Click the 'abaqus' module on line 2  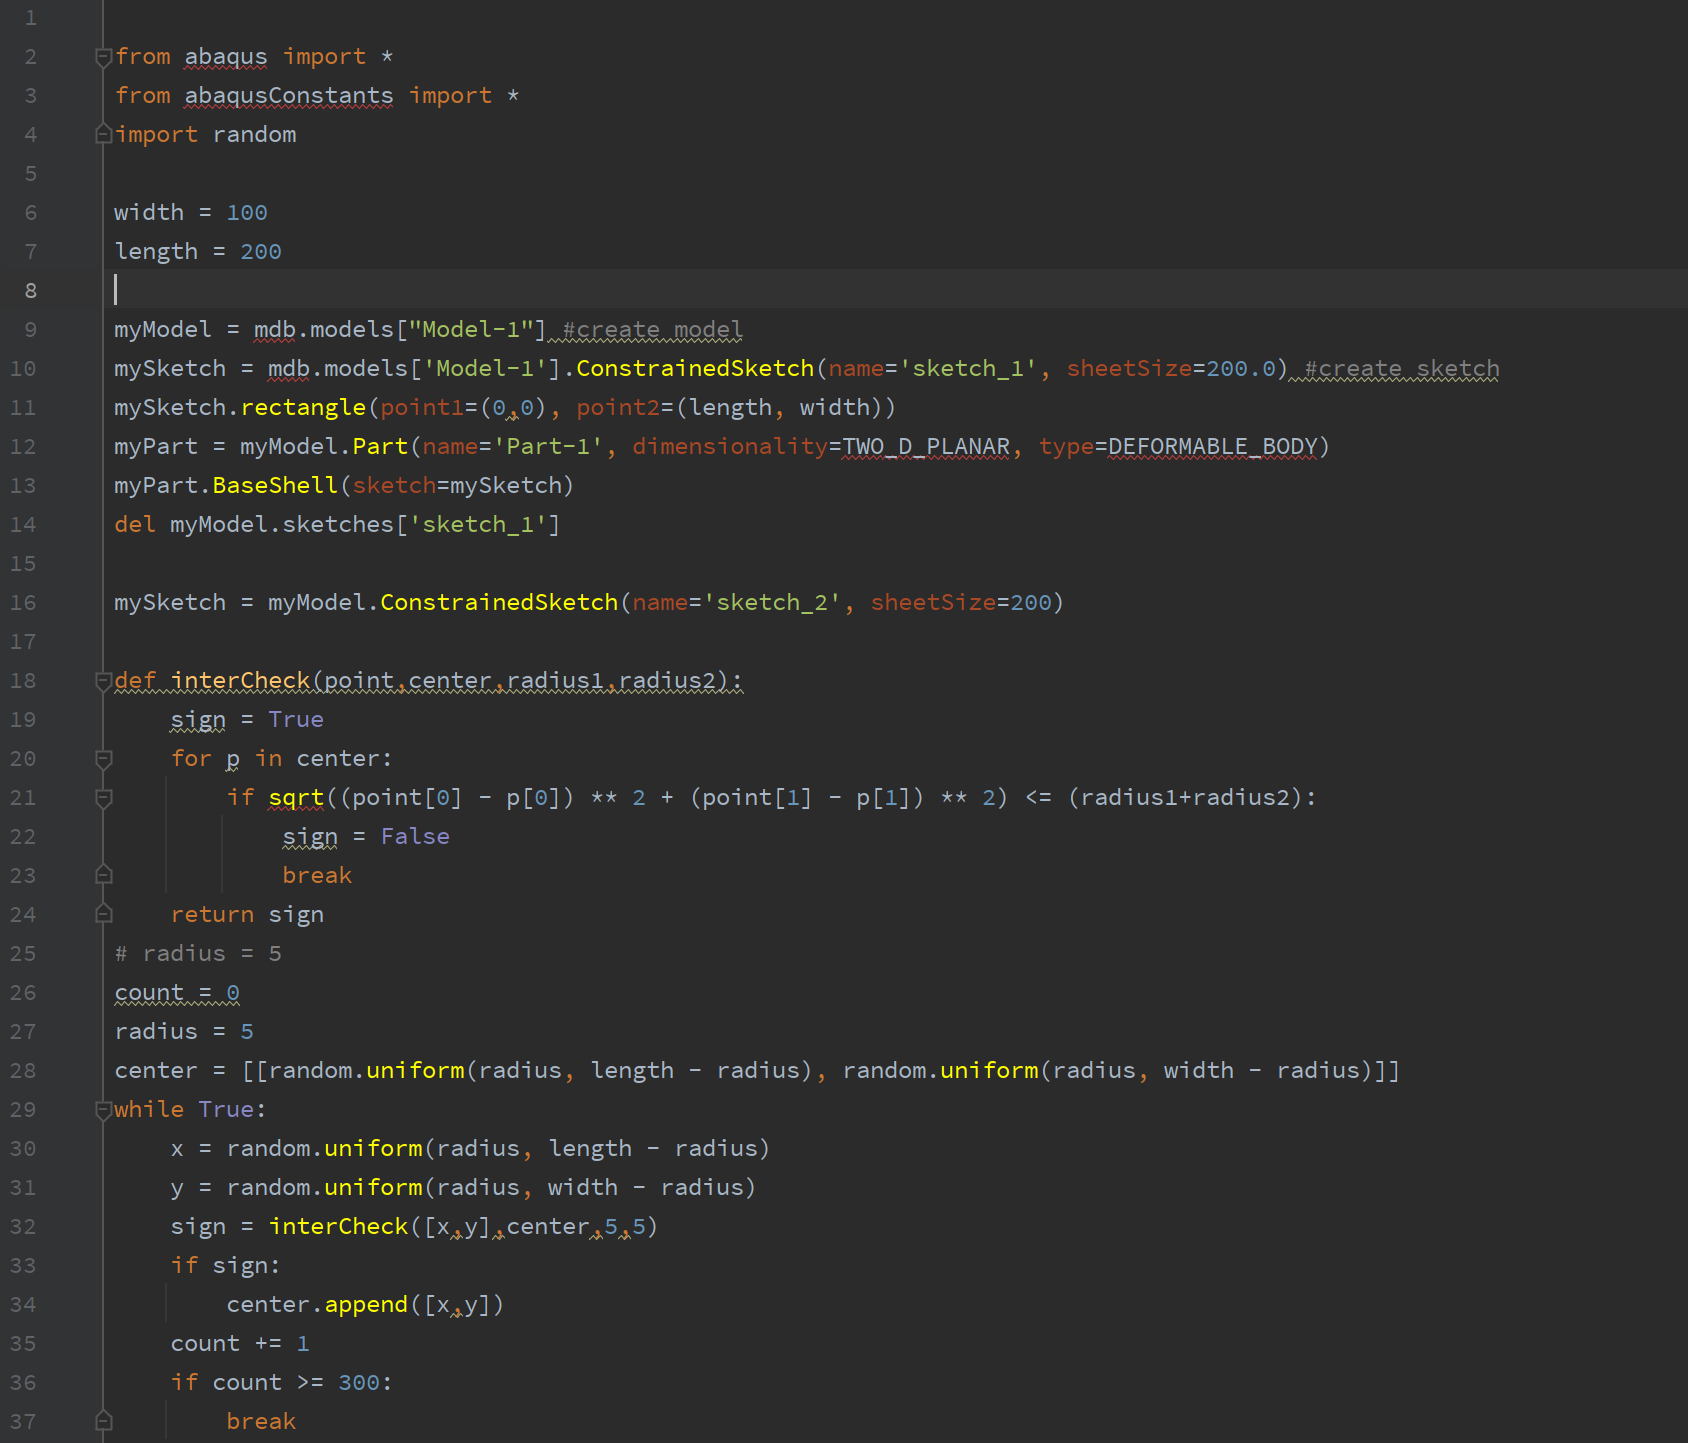pyautogui.click(x=226, y=56)
